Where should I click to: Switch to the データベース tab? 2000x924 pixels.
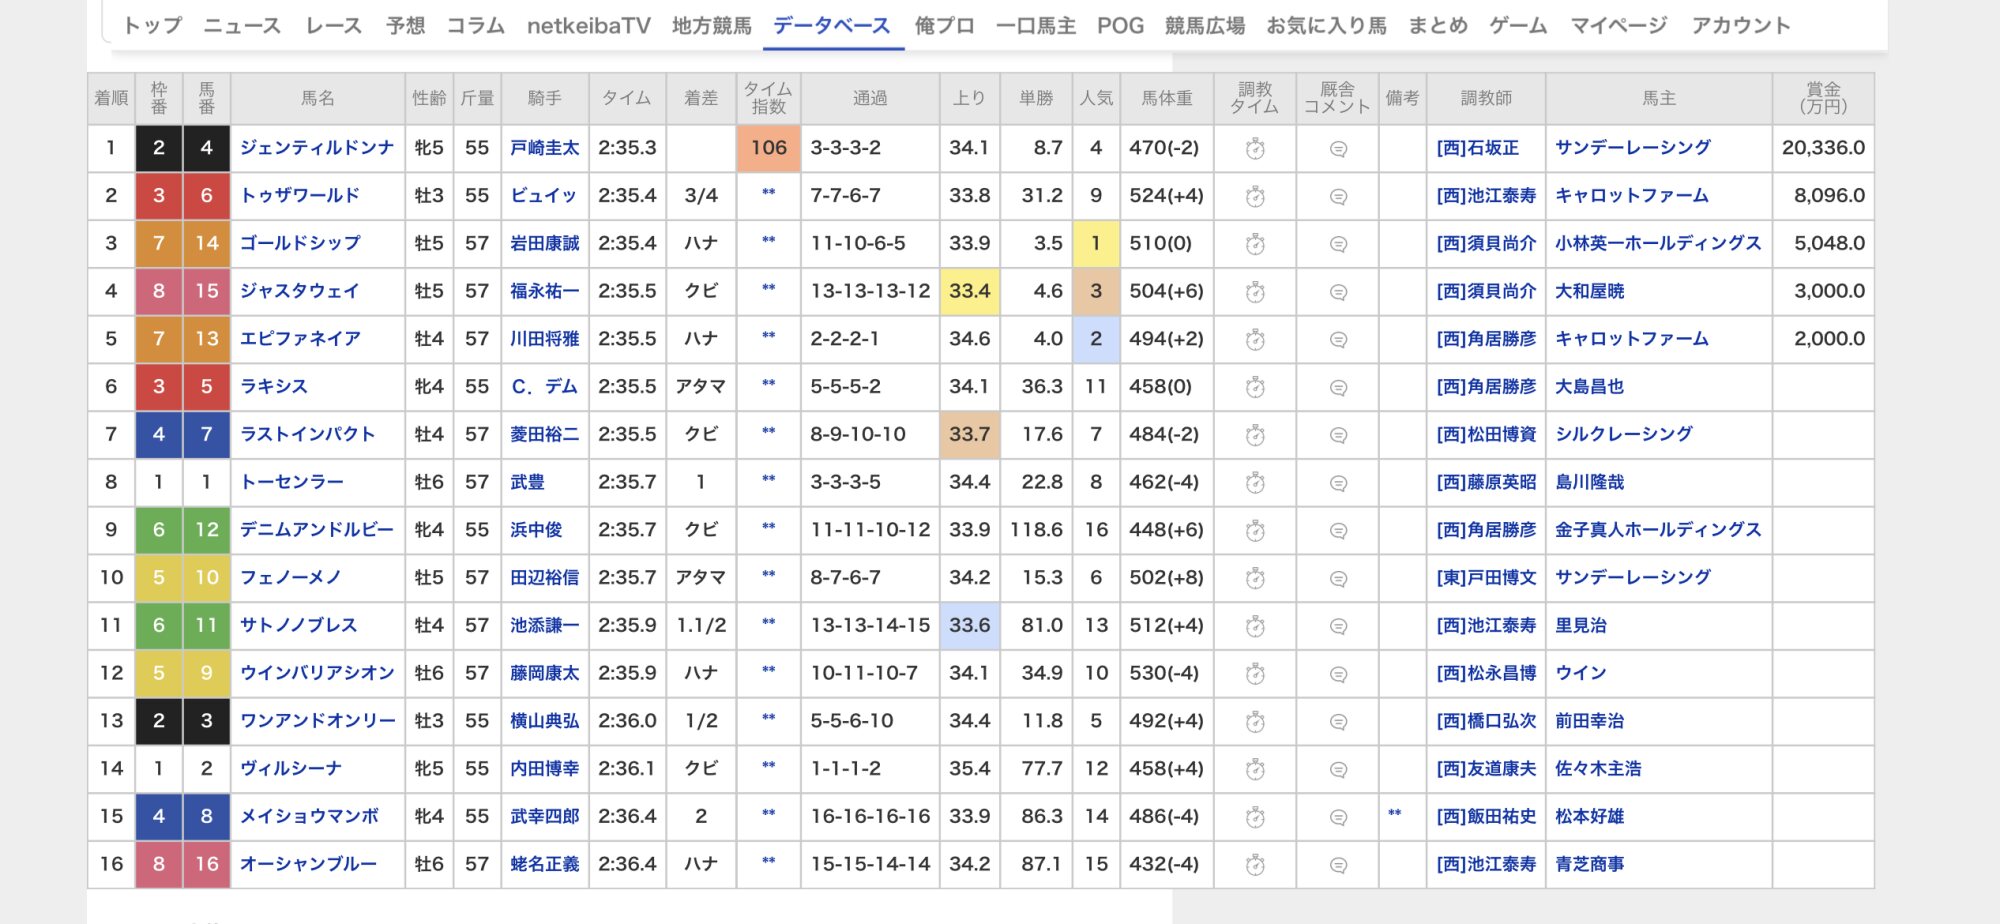(831, 26)
